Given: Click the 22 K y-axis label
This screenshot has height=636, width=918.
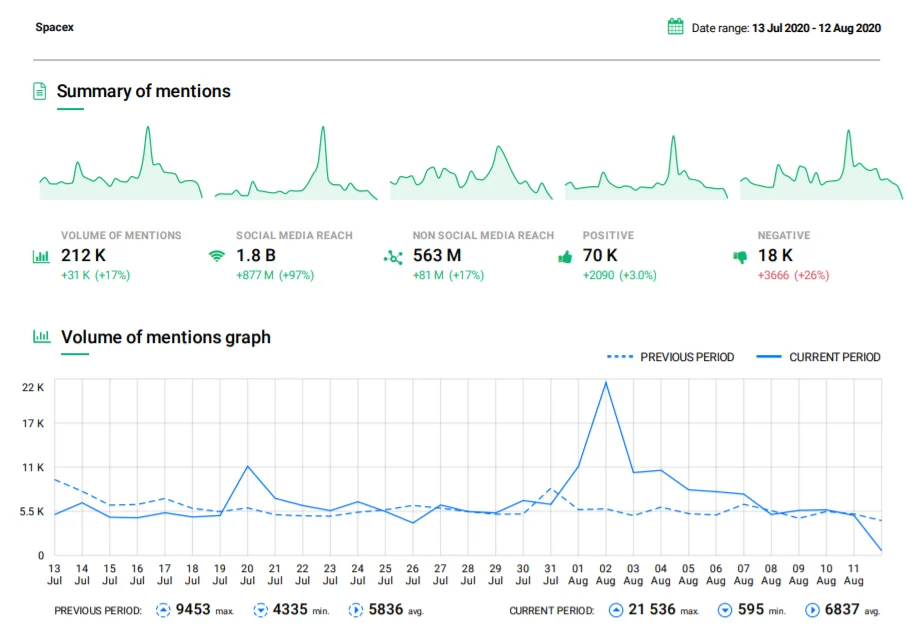Looking at the screenshot, I should tap(33, 387).
